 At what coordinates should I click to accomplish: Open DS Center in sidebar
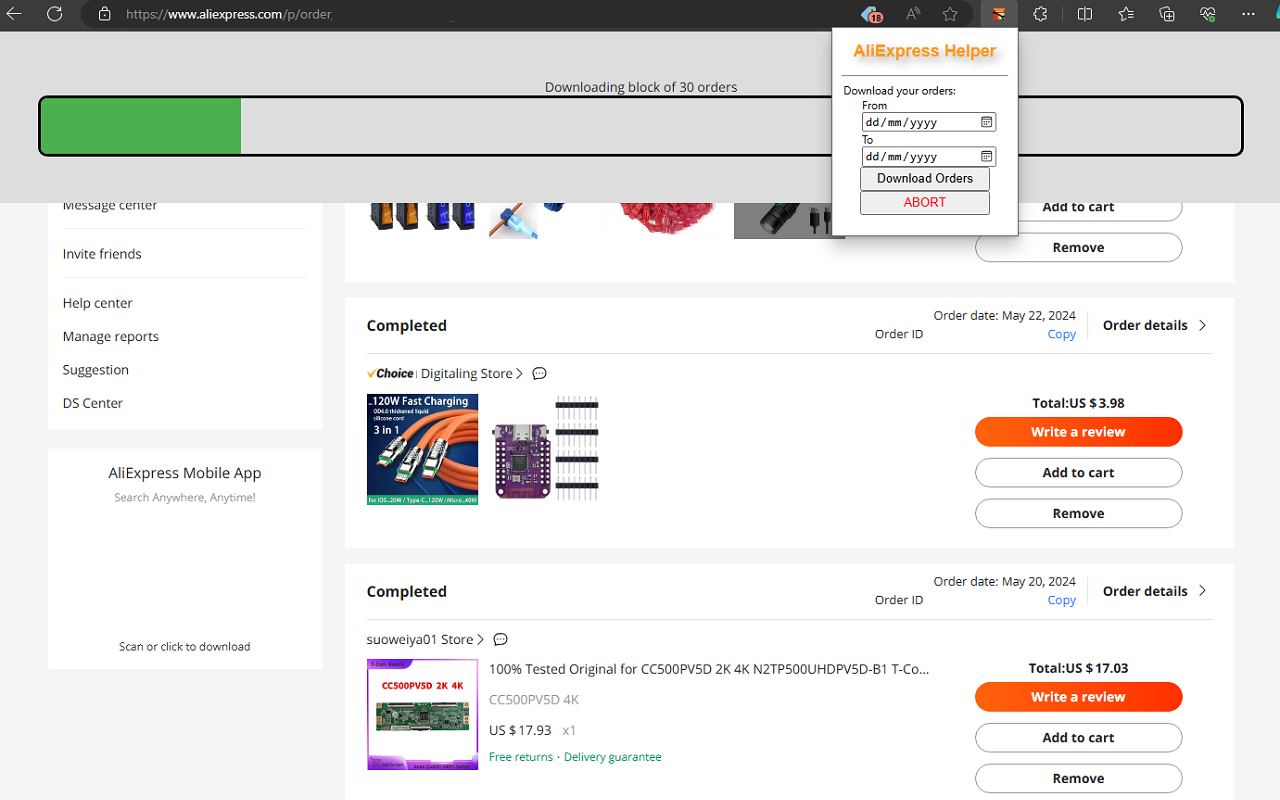click(92, 404)
